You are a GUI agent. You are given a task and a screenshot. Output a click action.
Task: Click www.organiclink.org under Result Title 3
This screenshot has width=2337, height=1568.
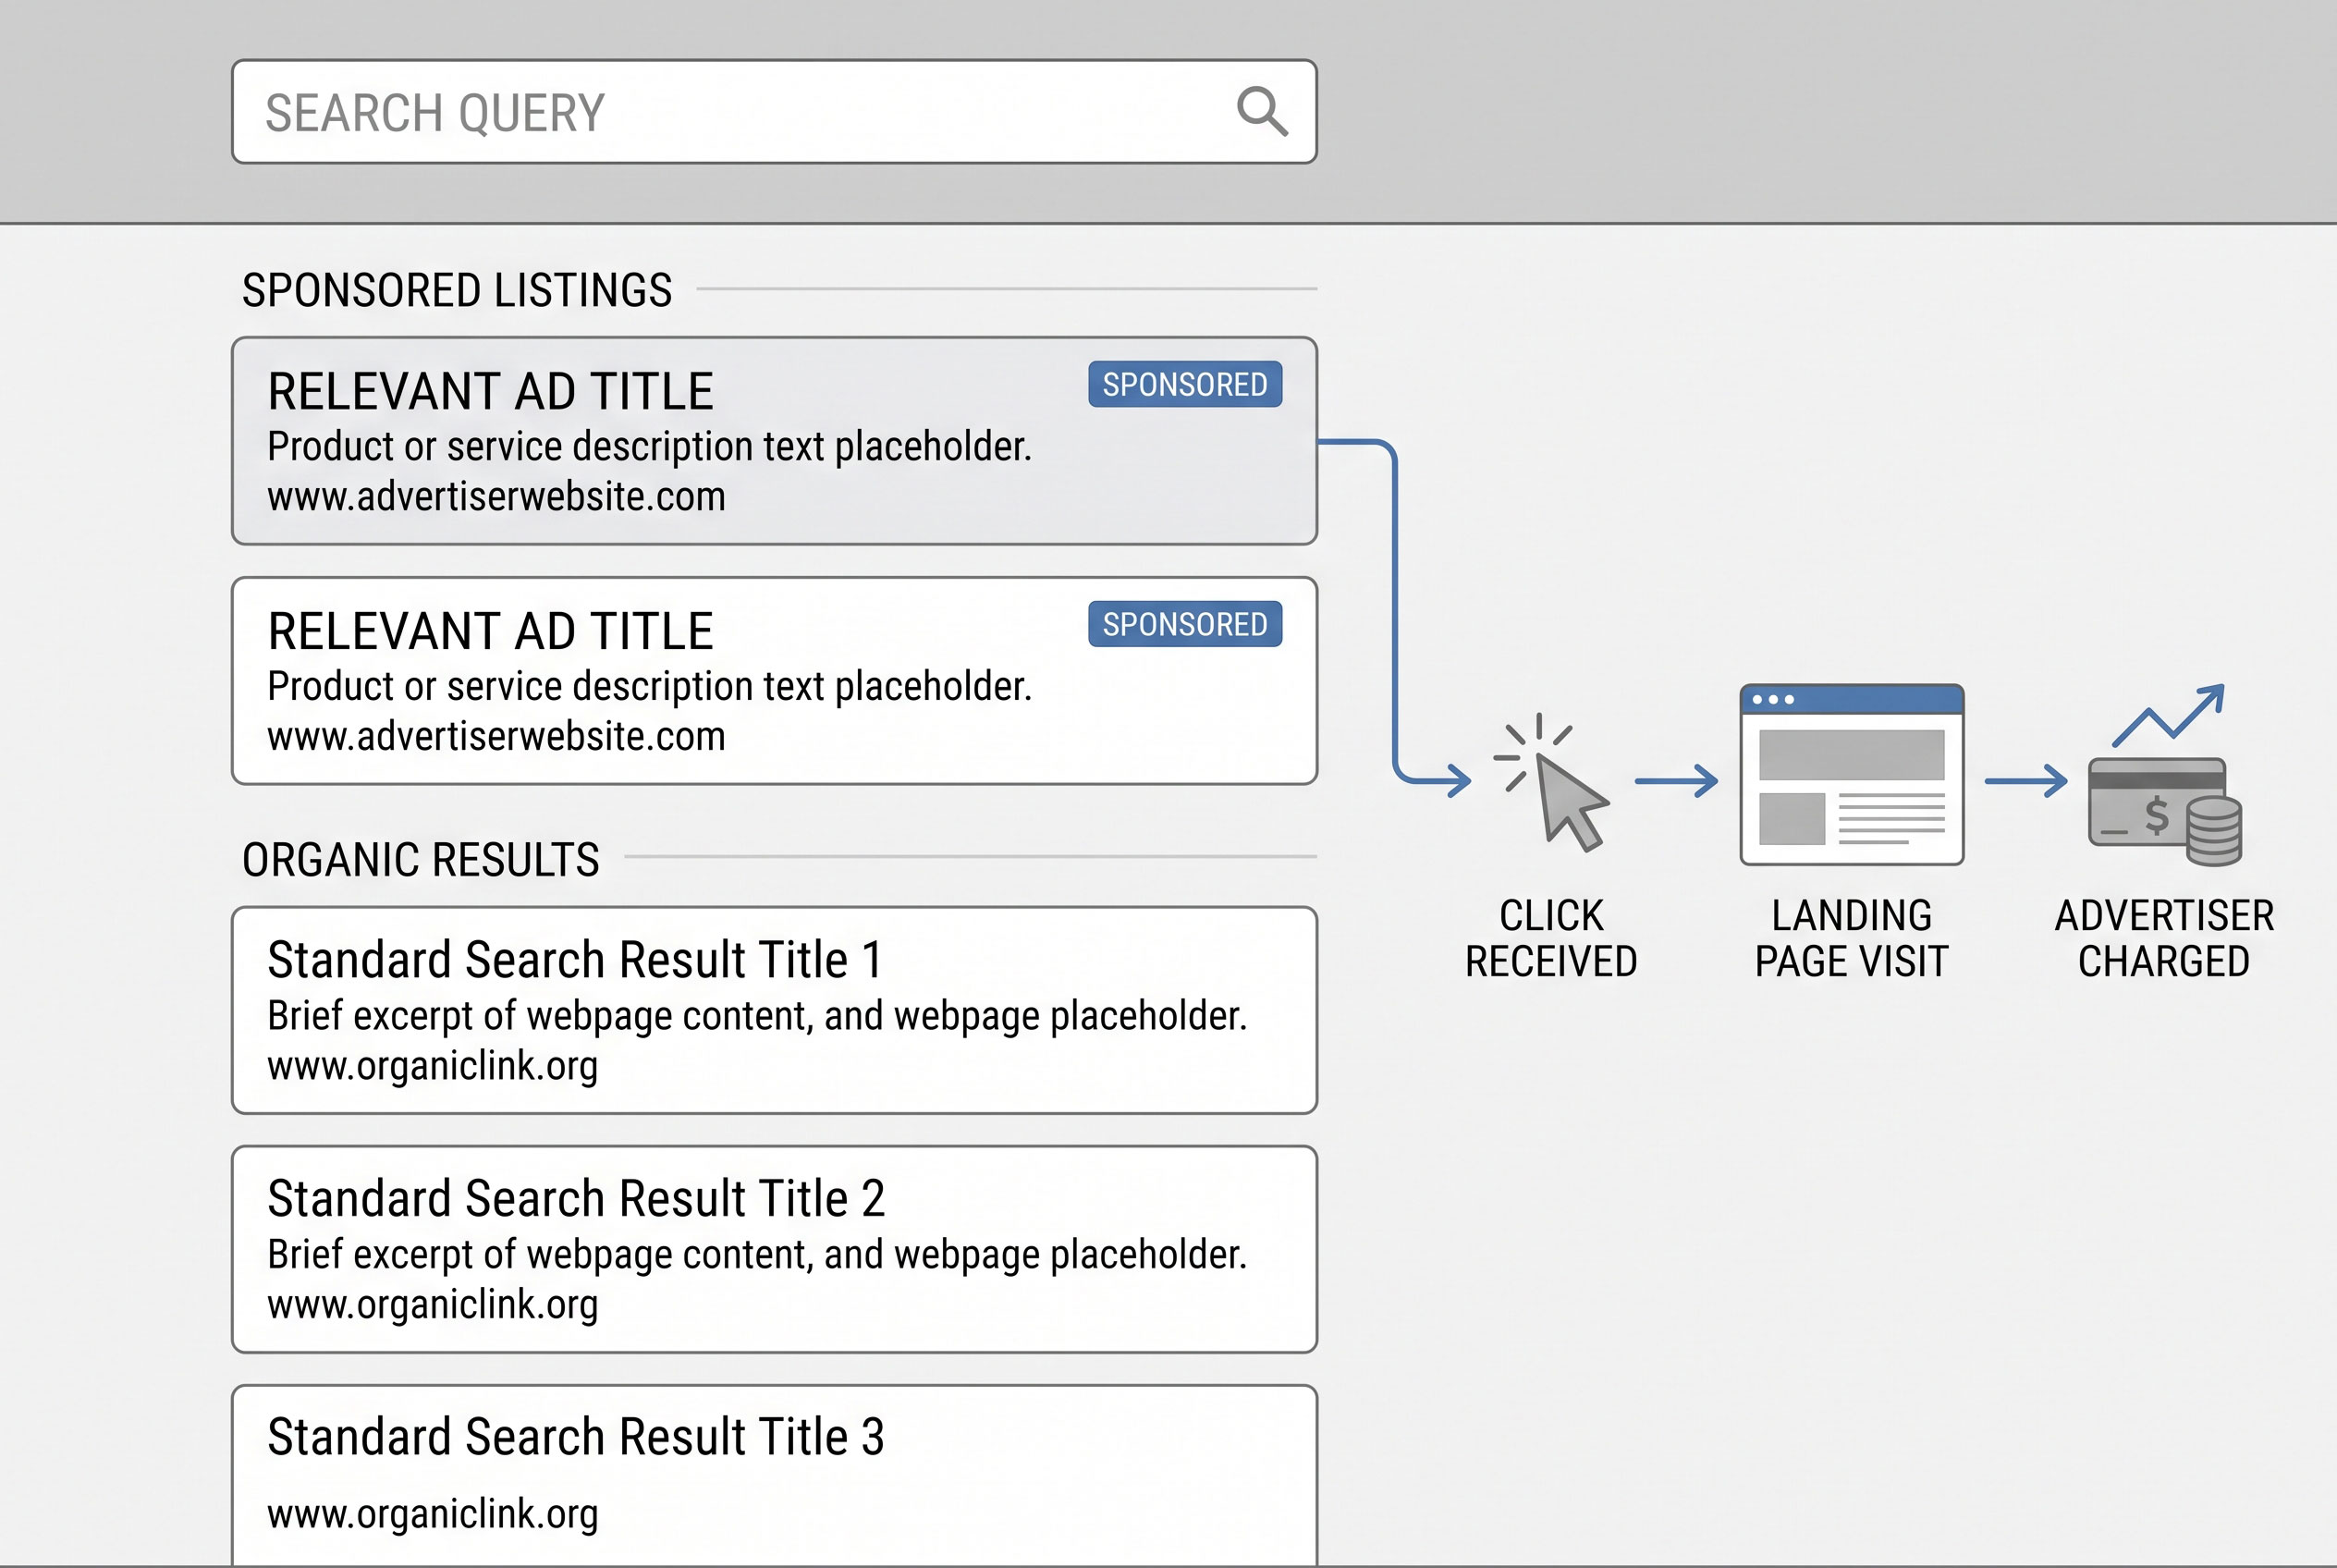point(433,1514)
